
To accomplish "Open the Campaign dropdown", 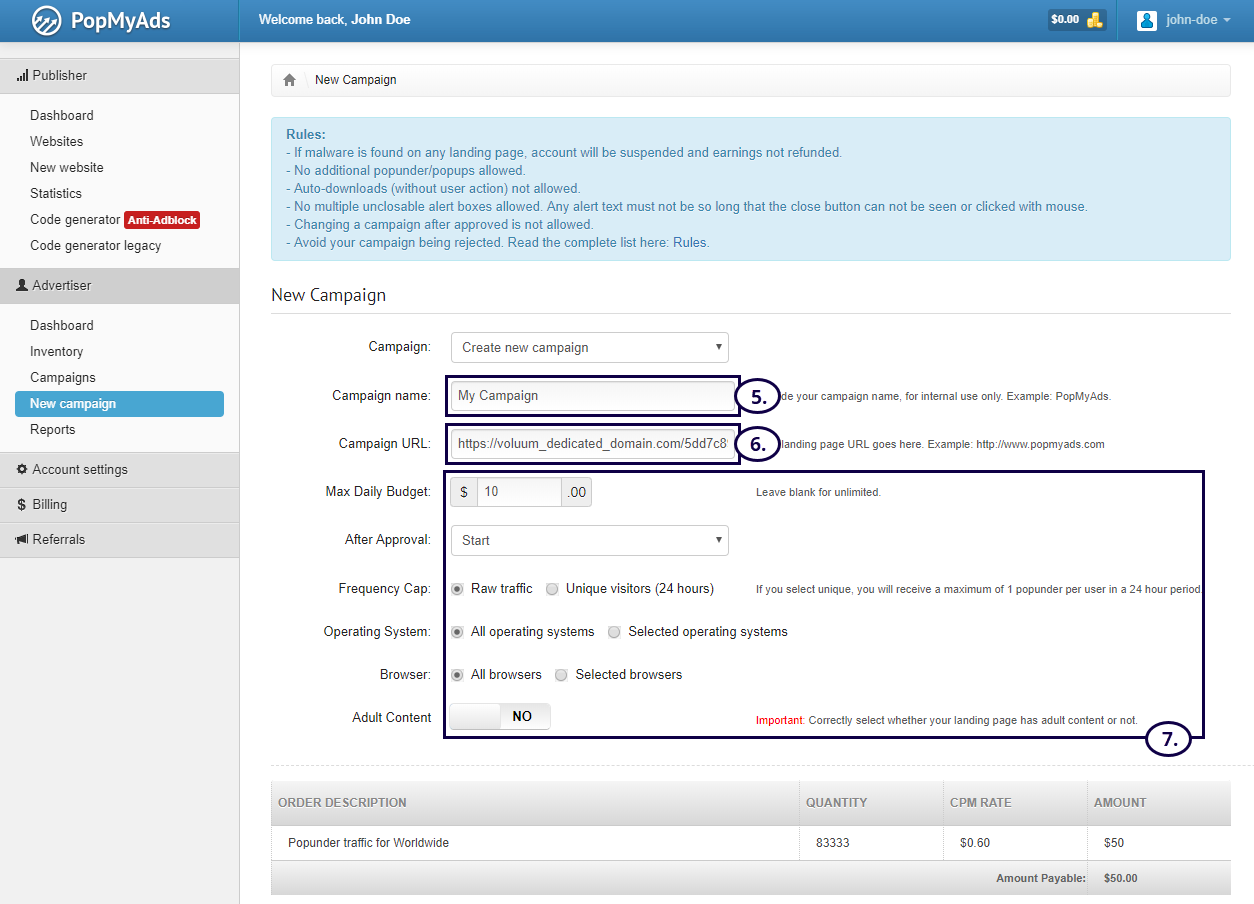I will click(x=589, y=348).
